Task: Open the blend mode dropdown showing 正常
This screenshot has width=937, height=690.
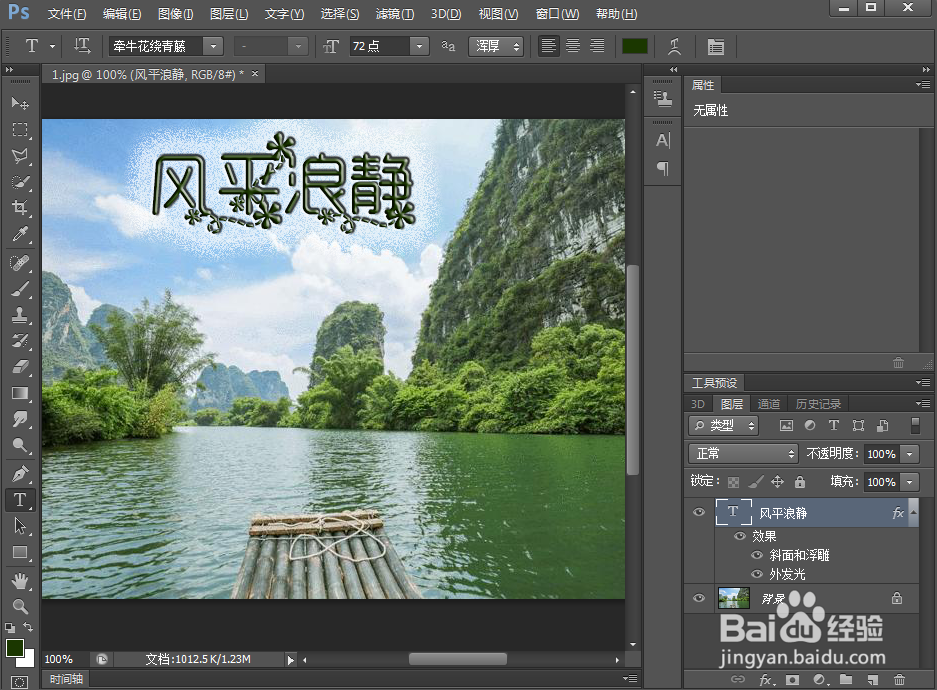Action: tap(743, 453)
